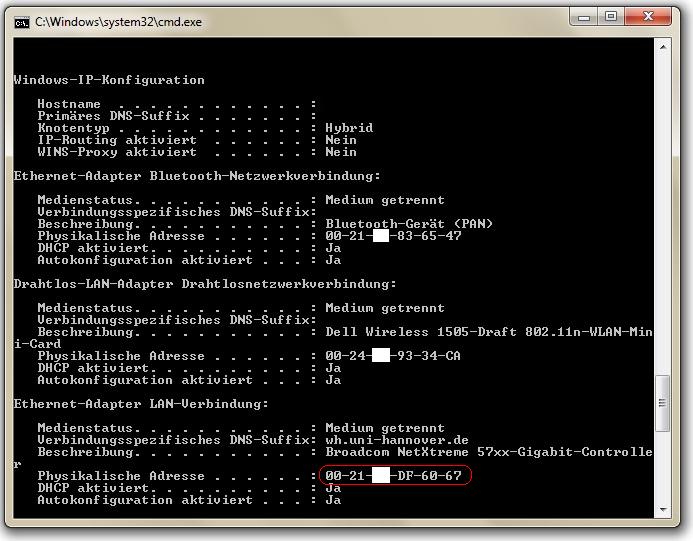693x541 pixels.
Task: Click the value Bluetooth-Gerät (PAN)
Action: coord(409,224)
